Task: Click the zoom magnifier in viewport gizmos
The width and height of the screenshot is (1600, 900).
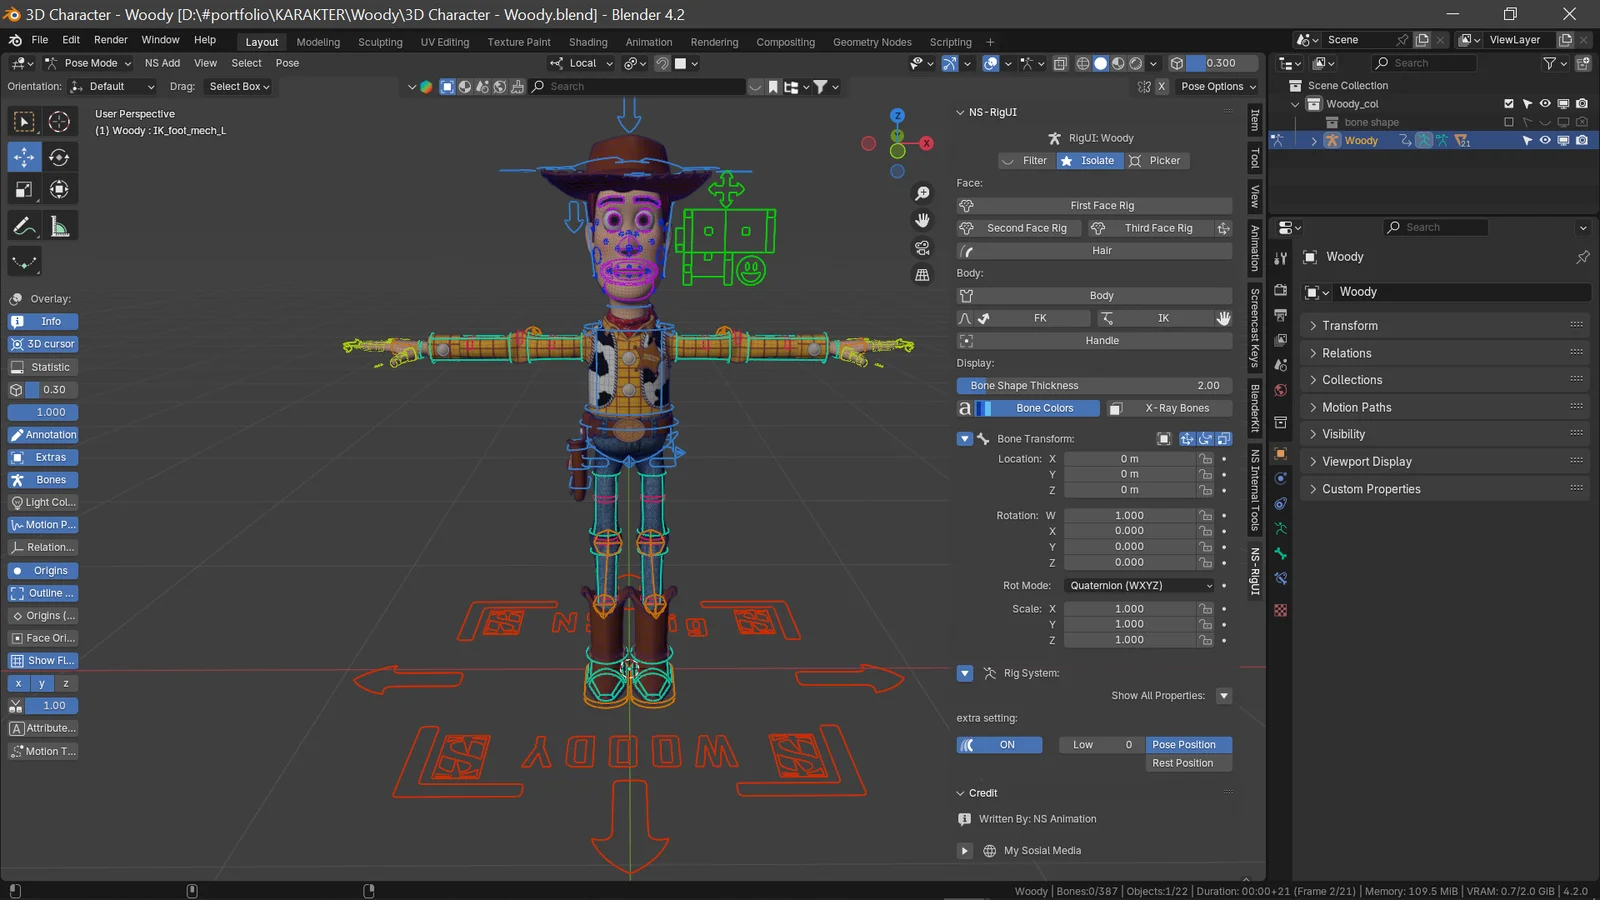Action: 921,192
